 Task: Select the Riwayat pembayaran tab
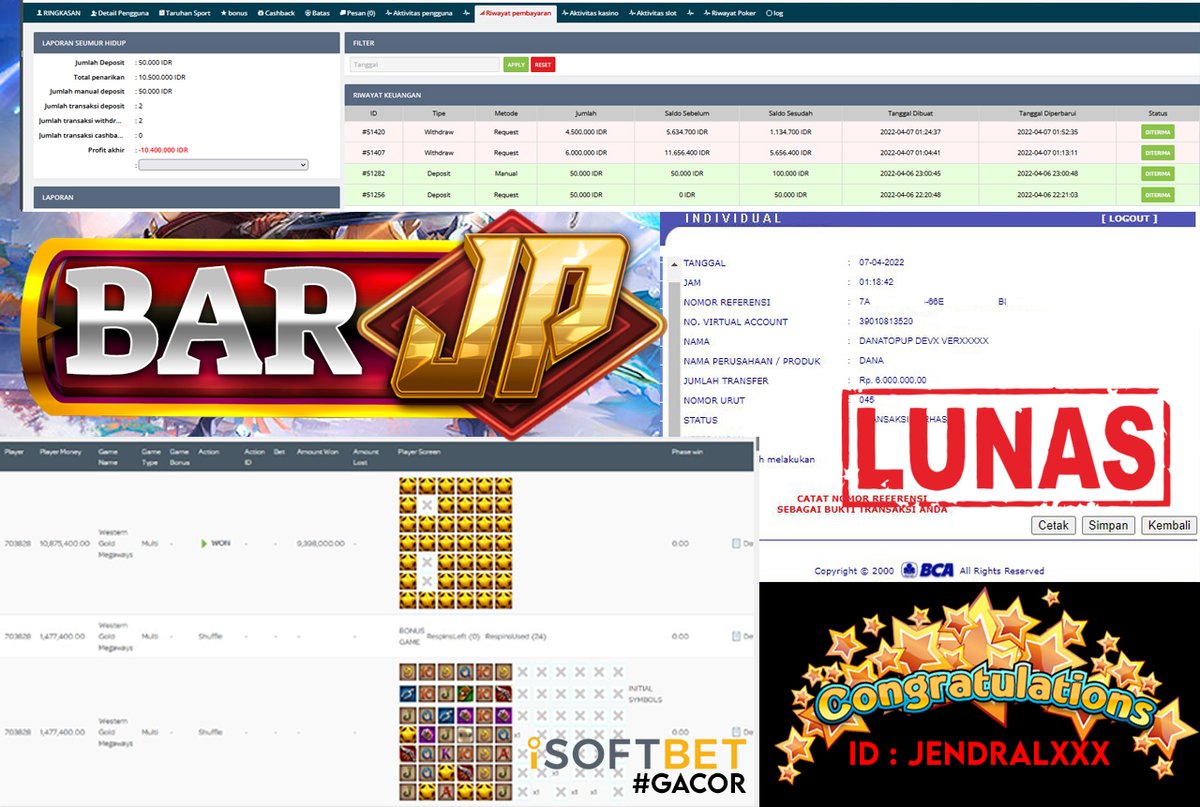click(x=516, y=13)
